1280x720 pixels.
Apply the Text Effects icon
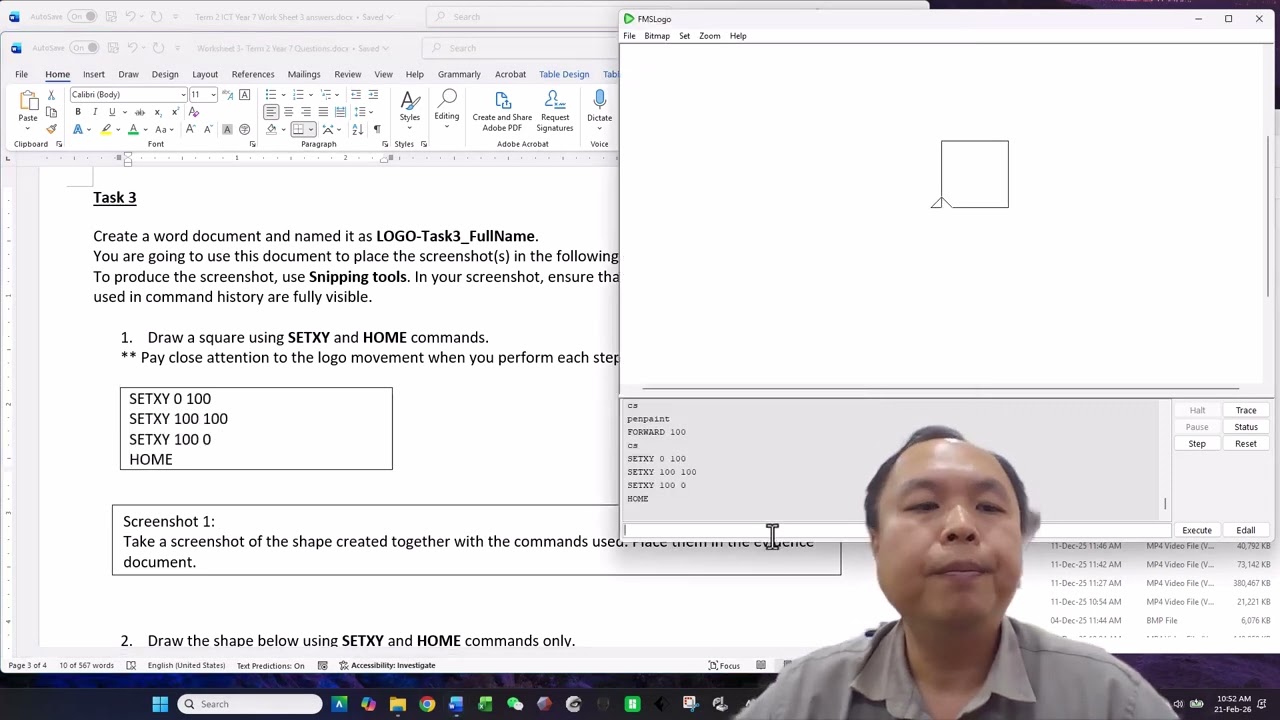[x=78, y=130]
